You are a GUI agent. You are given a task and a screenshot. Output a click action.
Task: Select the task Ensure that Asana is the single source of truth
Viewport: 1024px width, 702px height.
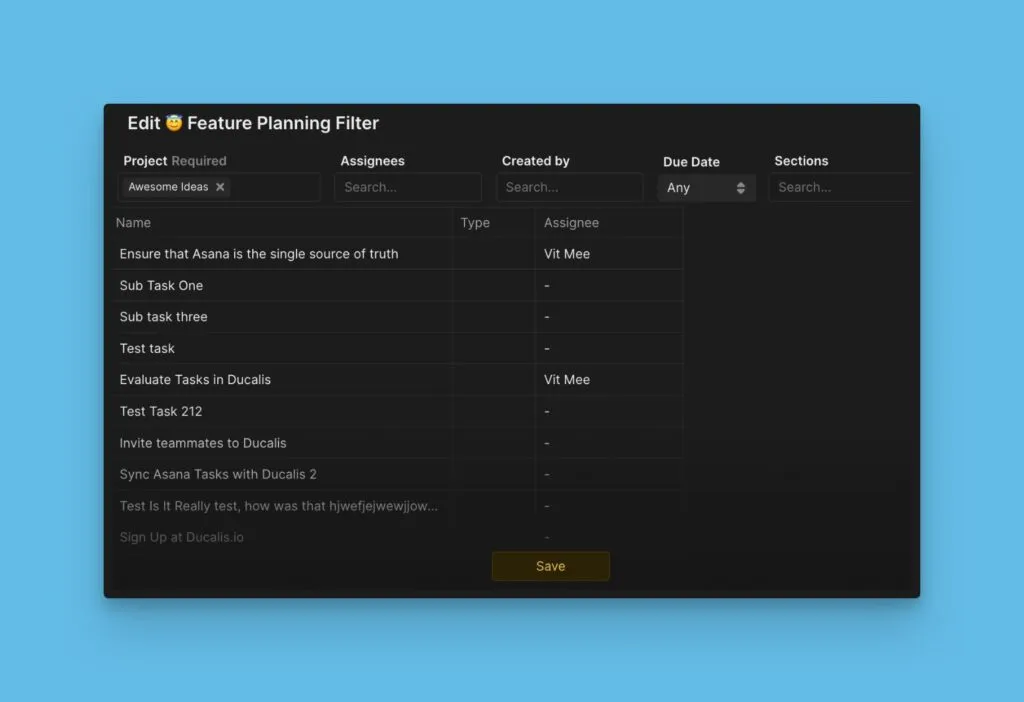(258, 254)
